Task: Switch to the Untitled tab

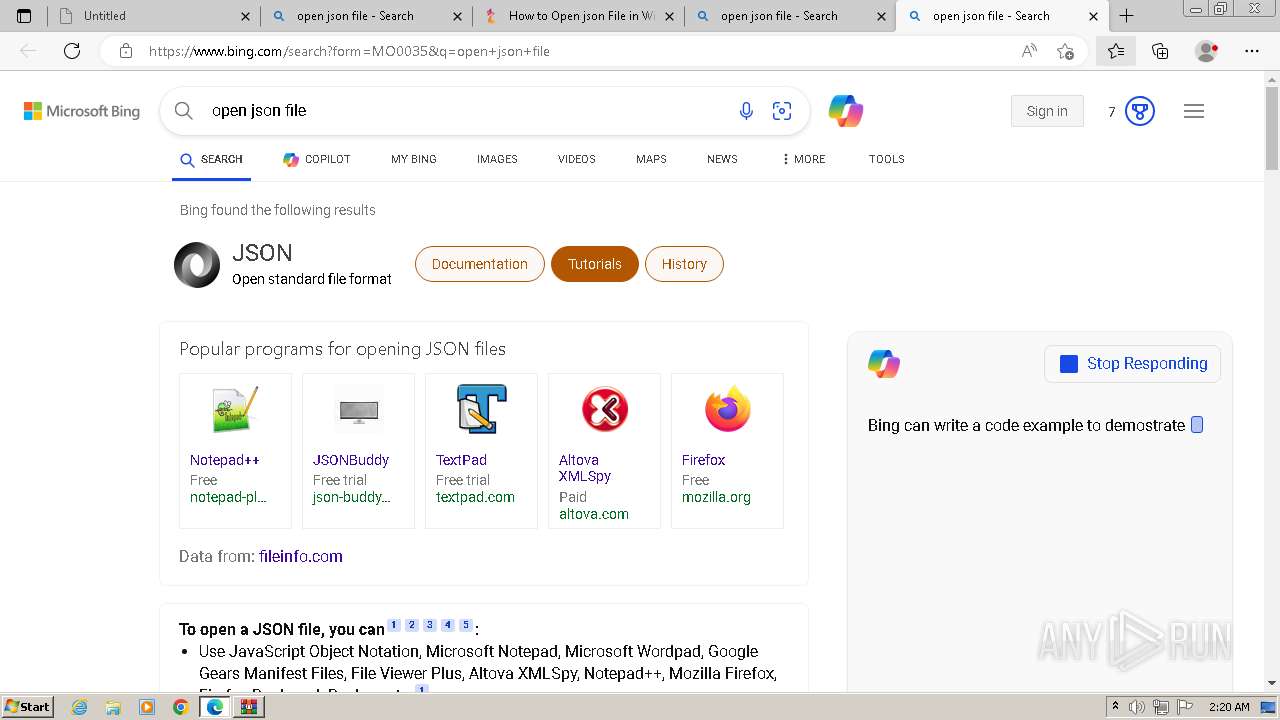Action: [155, 16]
